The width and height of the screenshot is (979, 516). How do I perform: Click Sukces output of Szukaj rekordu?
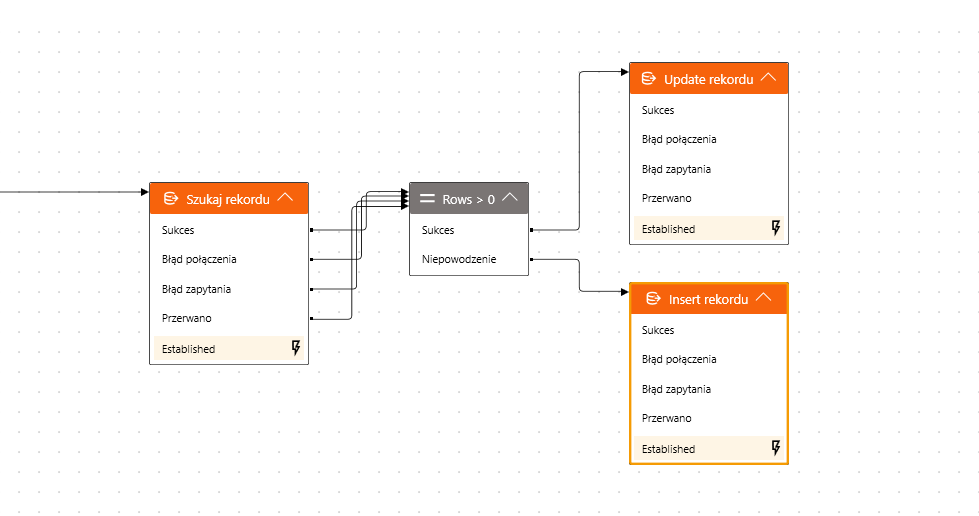click(178, 230)
